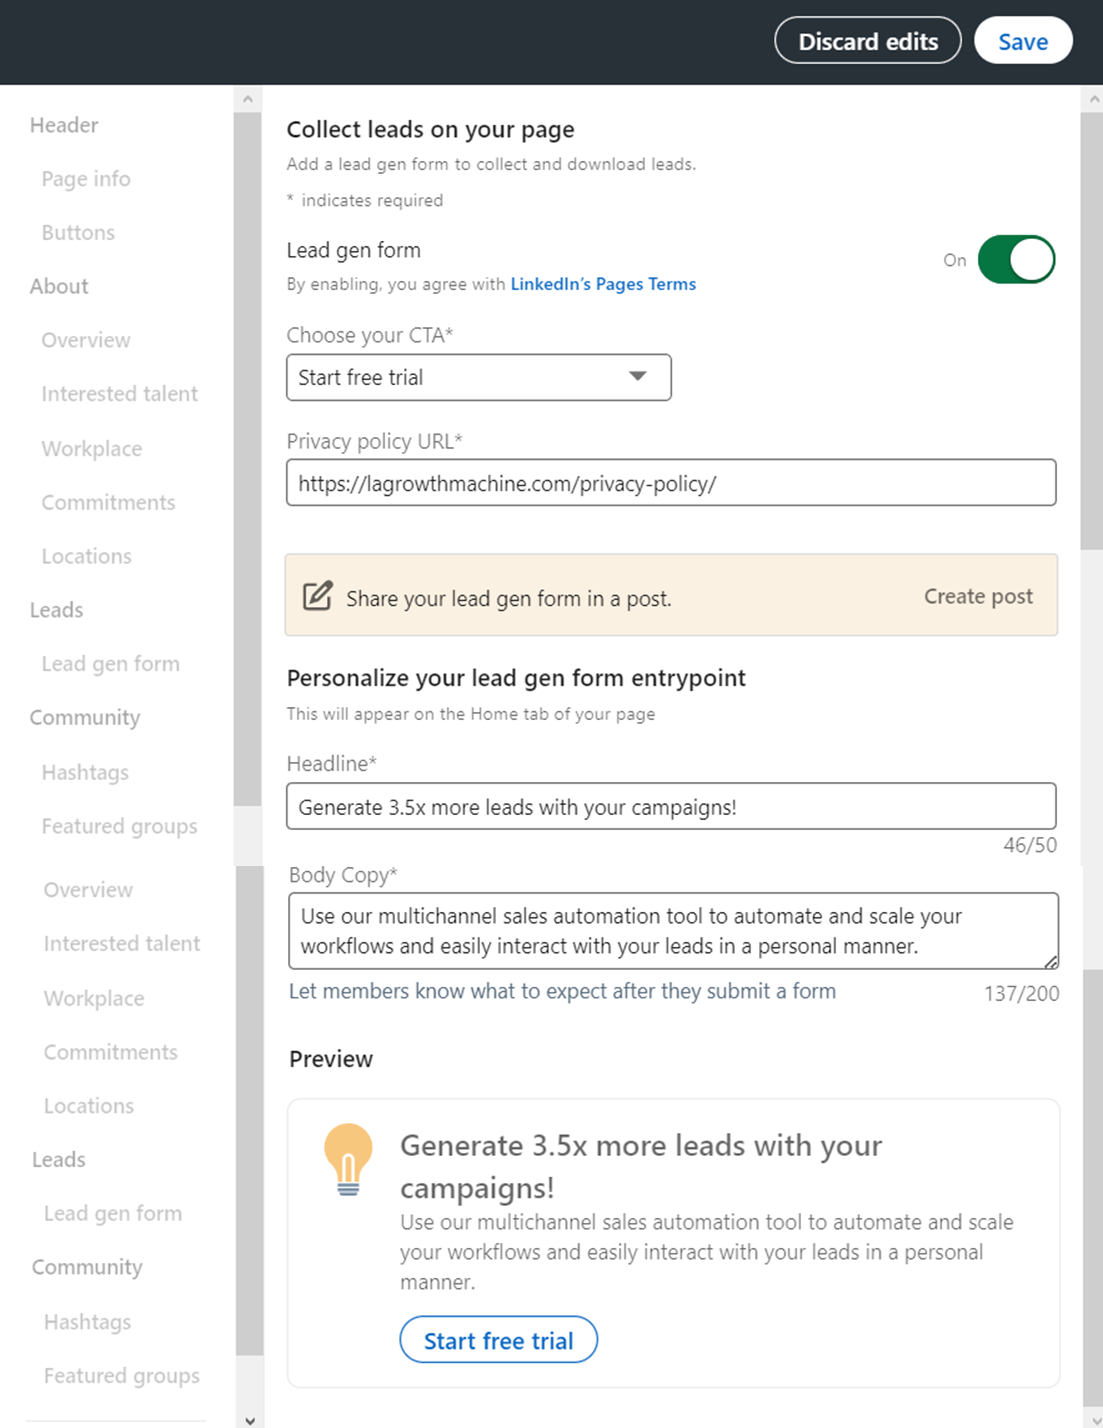Open 'Commitments' from the sidebar

109,502
